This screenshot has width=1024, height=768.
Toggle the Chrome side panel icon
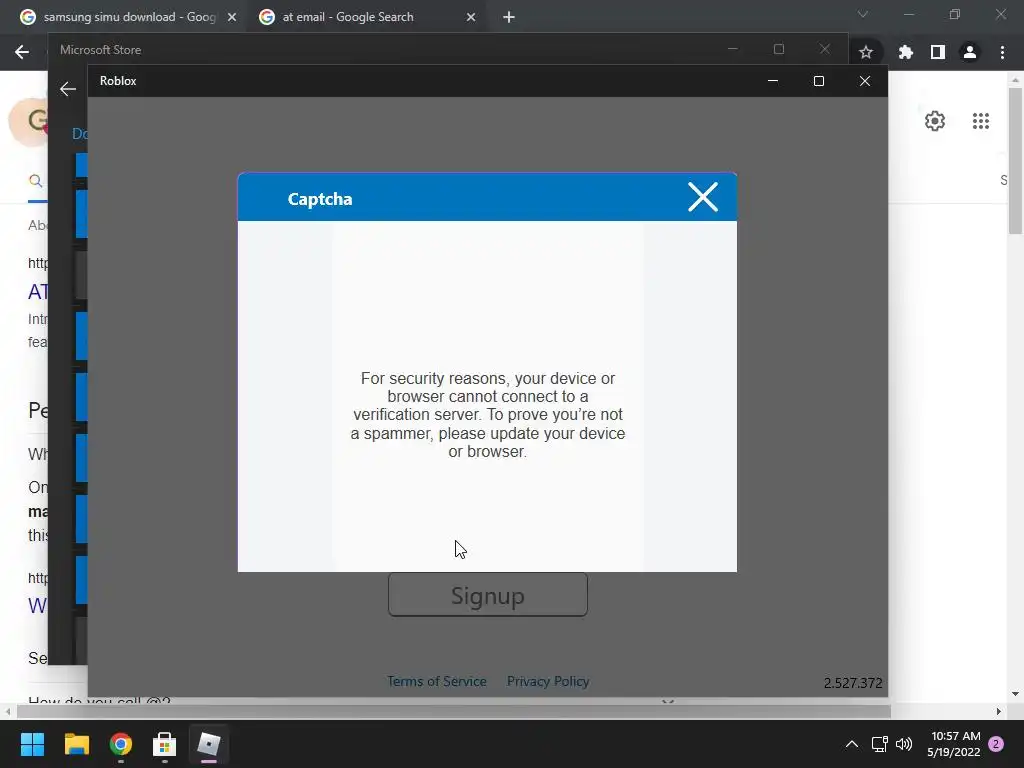coord(938,52)
